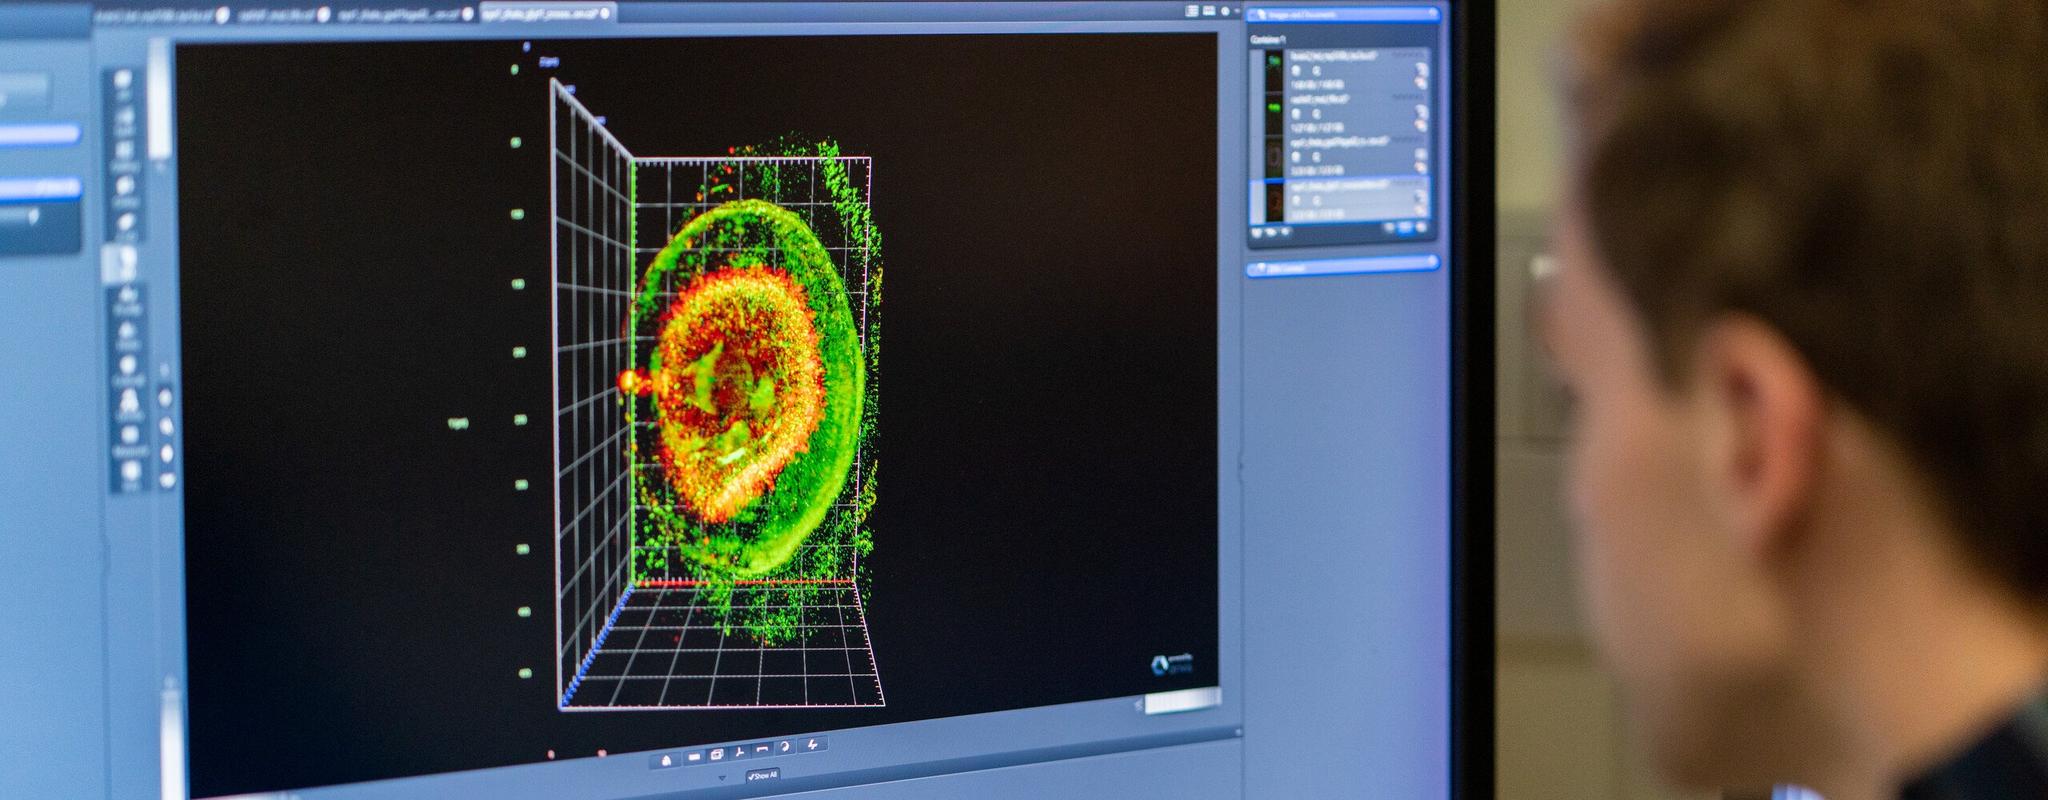Select the first document thumbnail in the documents list
Screen dimensions: 2048x800
[x=1274, y=69]
